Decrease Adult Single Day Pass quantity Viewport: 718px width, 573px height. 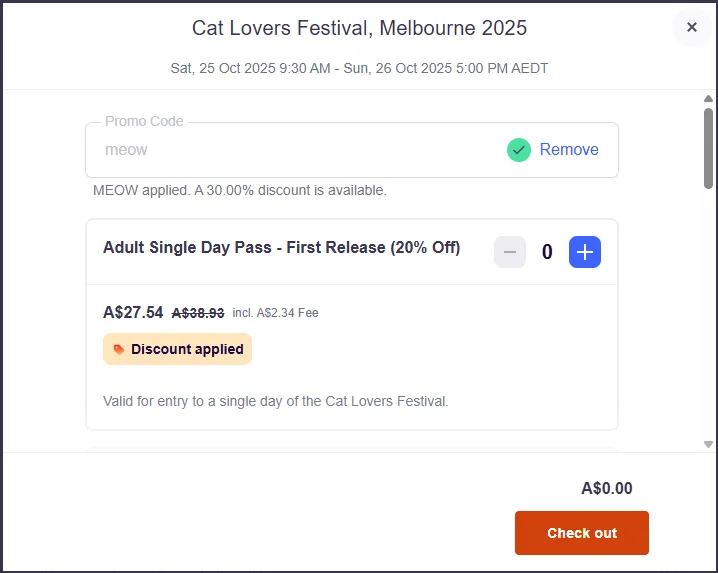pos(509,252)
